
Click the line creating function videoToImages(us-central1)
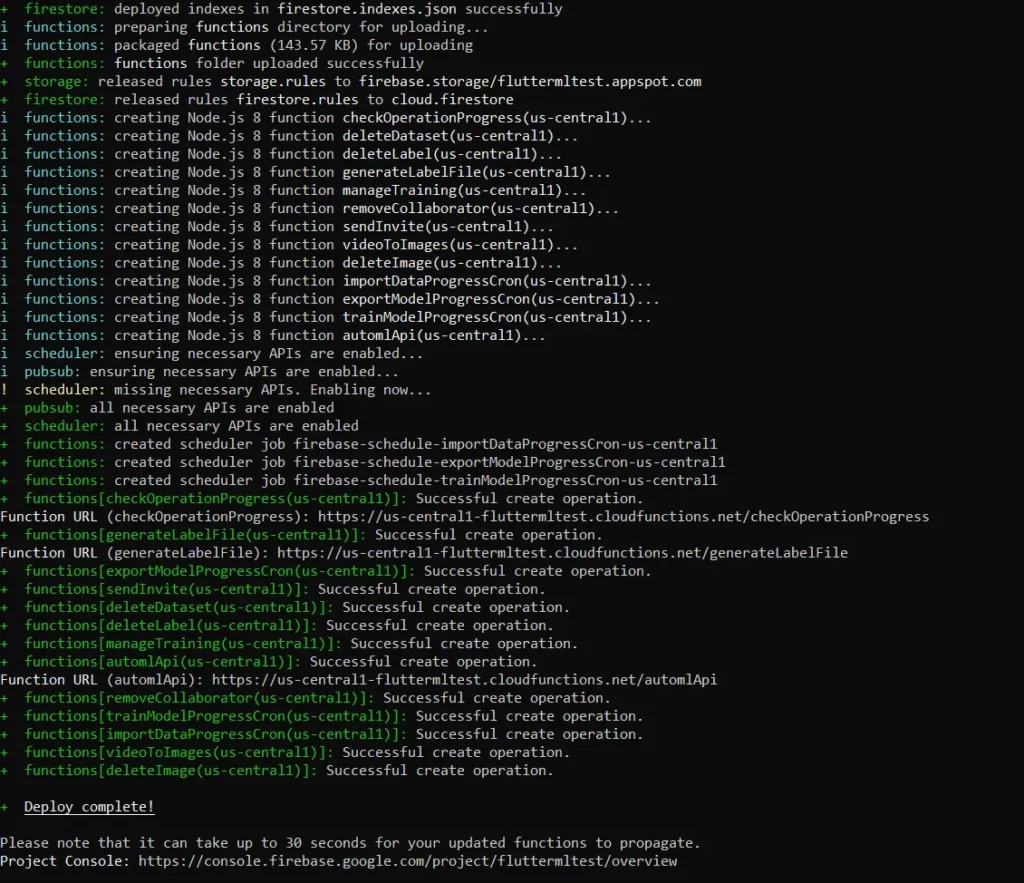coord(289,245)
